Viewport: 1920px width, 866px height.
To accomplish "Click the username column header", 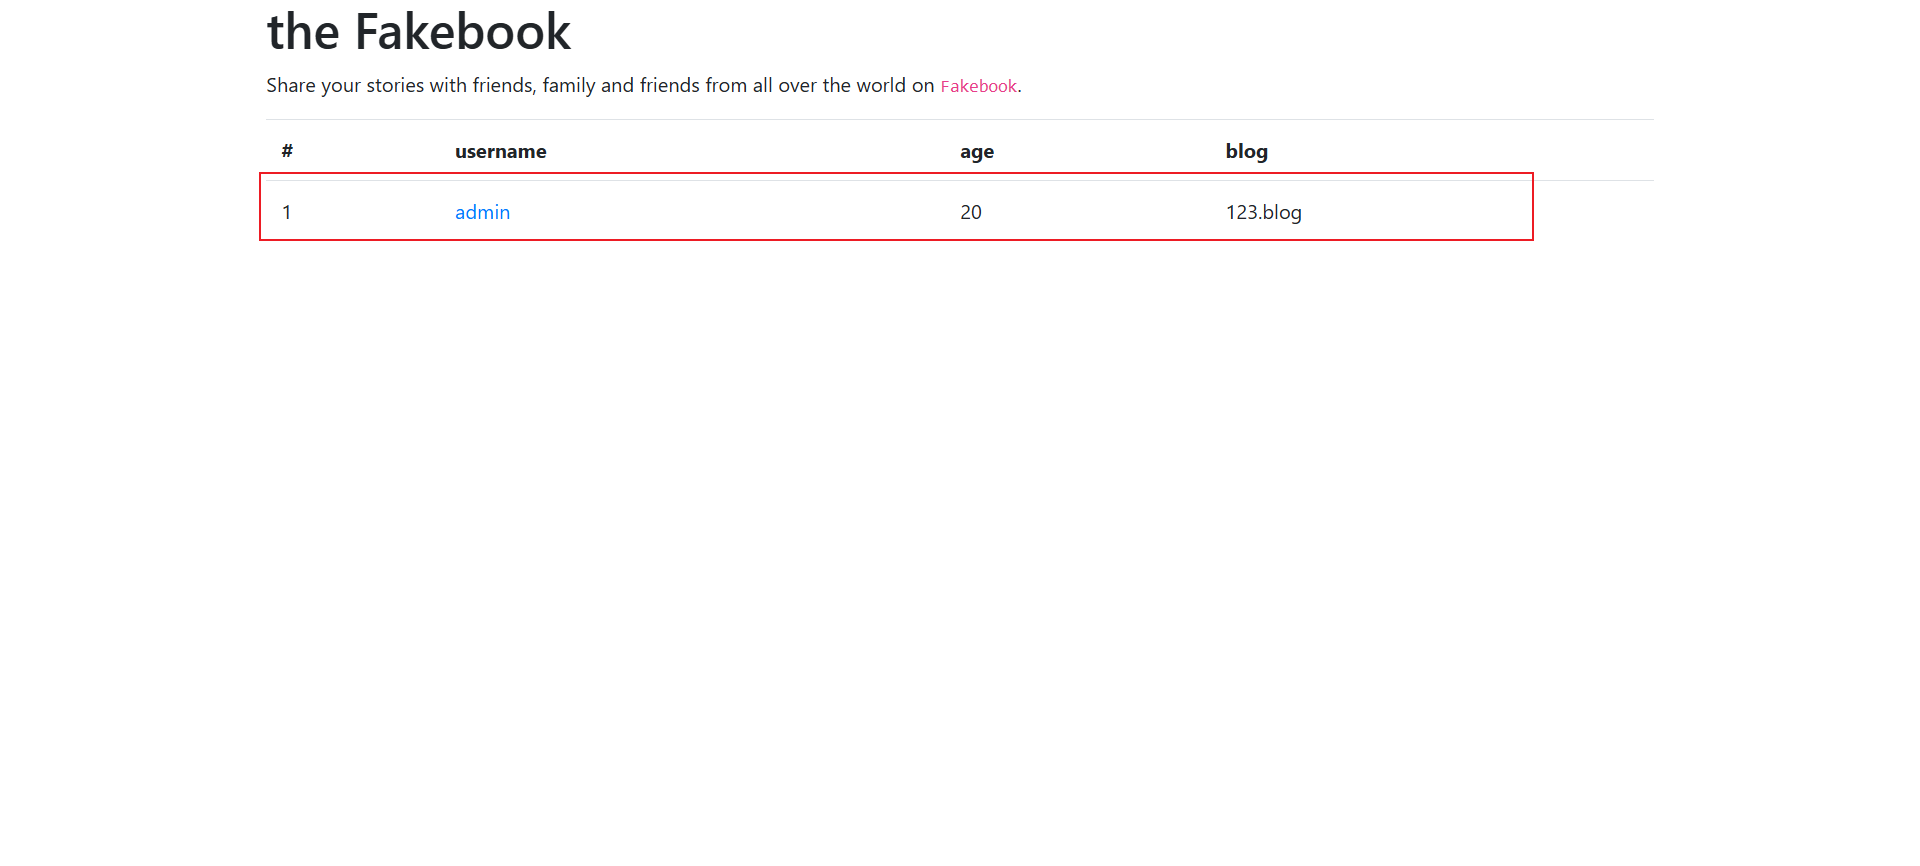I will click(500, 151).
